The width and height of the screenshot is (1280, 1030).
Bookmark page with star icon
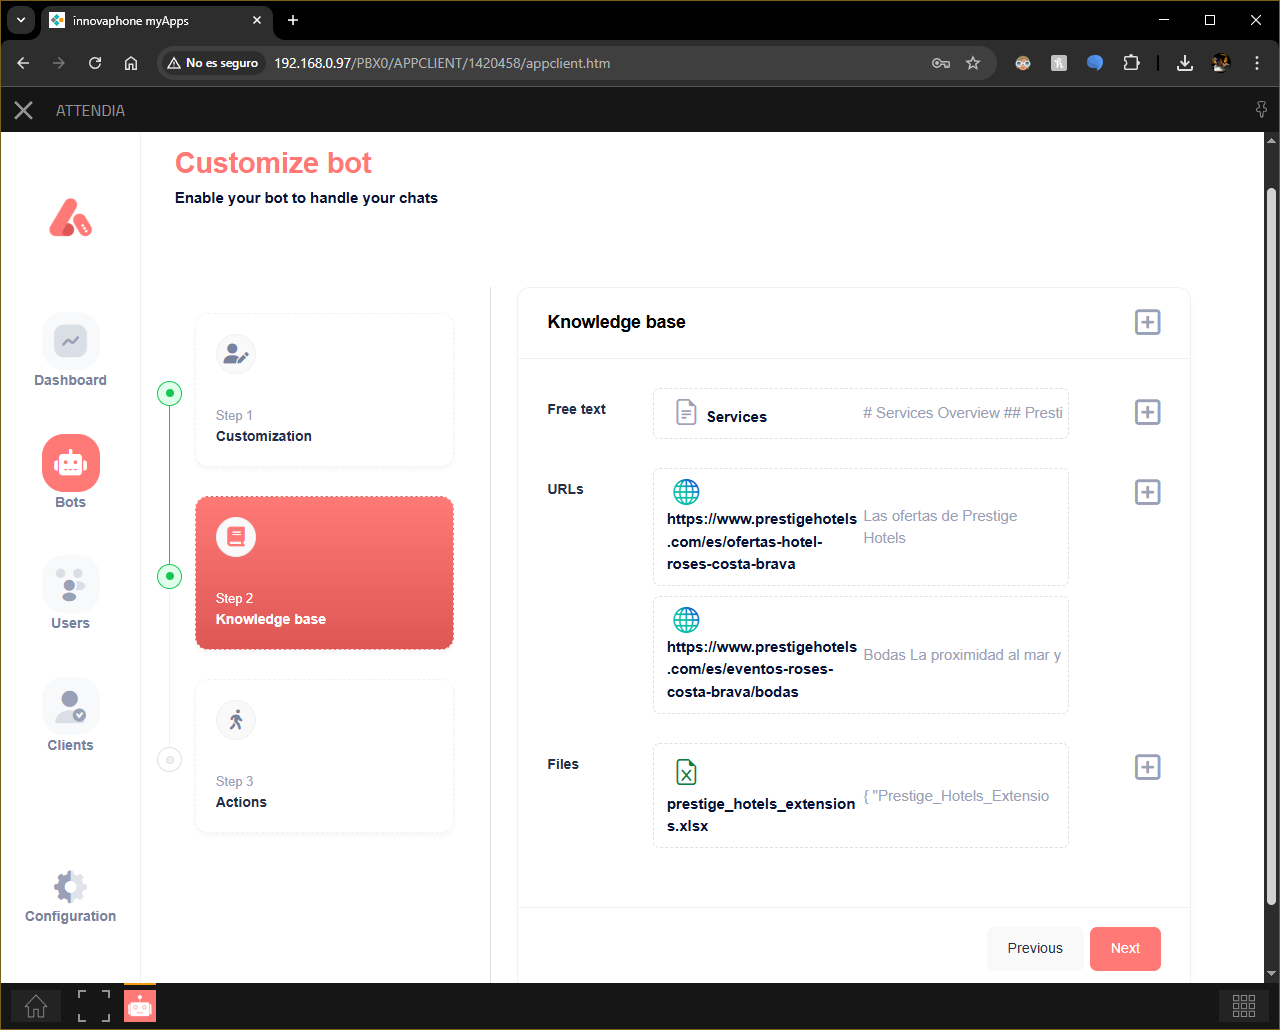point(973,63)
